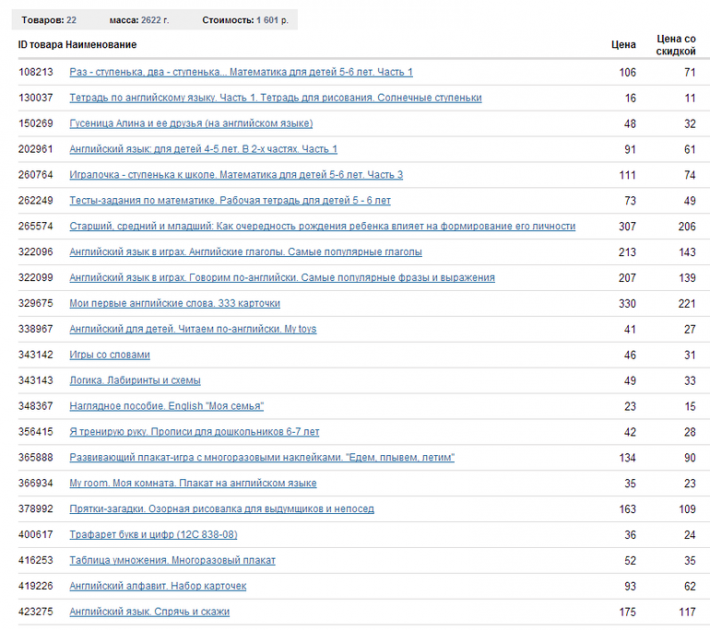710x630 pixels.
Task: Click 'Наглядное пособие. English "Моя семья"' link
Action: click(x=166, y=406)
